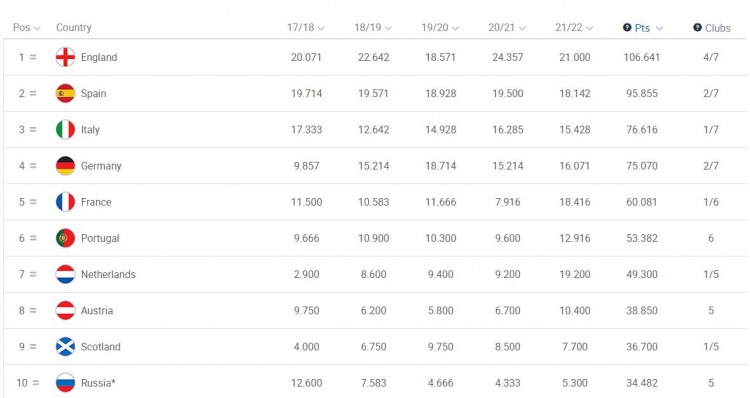Click the help icon beside Clubs

click(697, 28)
